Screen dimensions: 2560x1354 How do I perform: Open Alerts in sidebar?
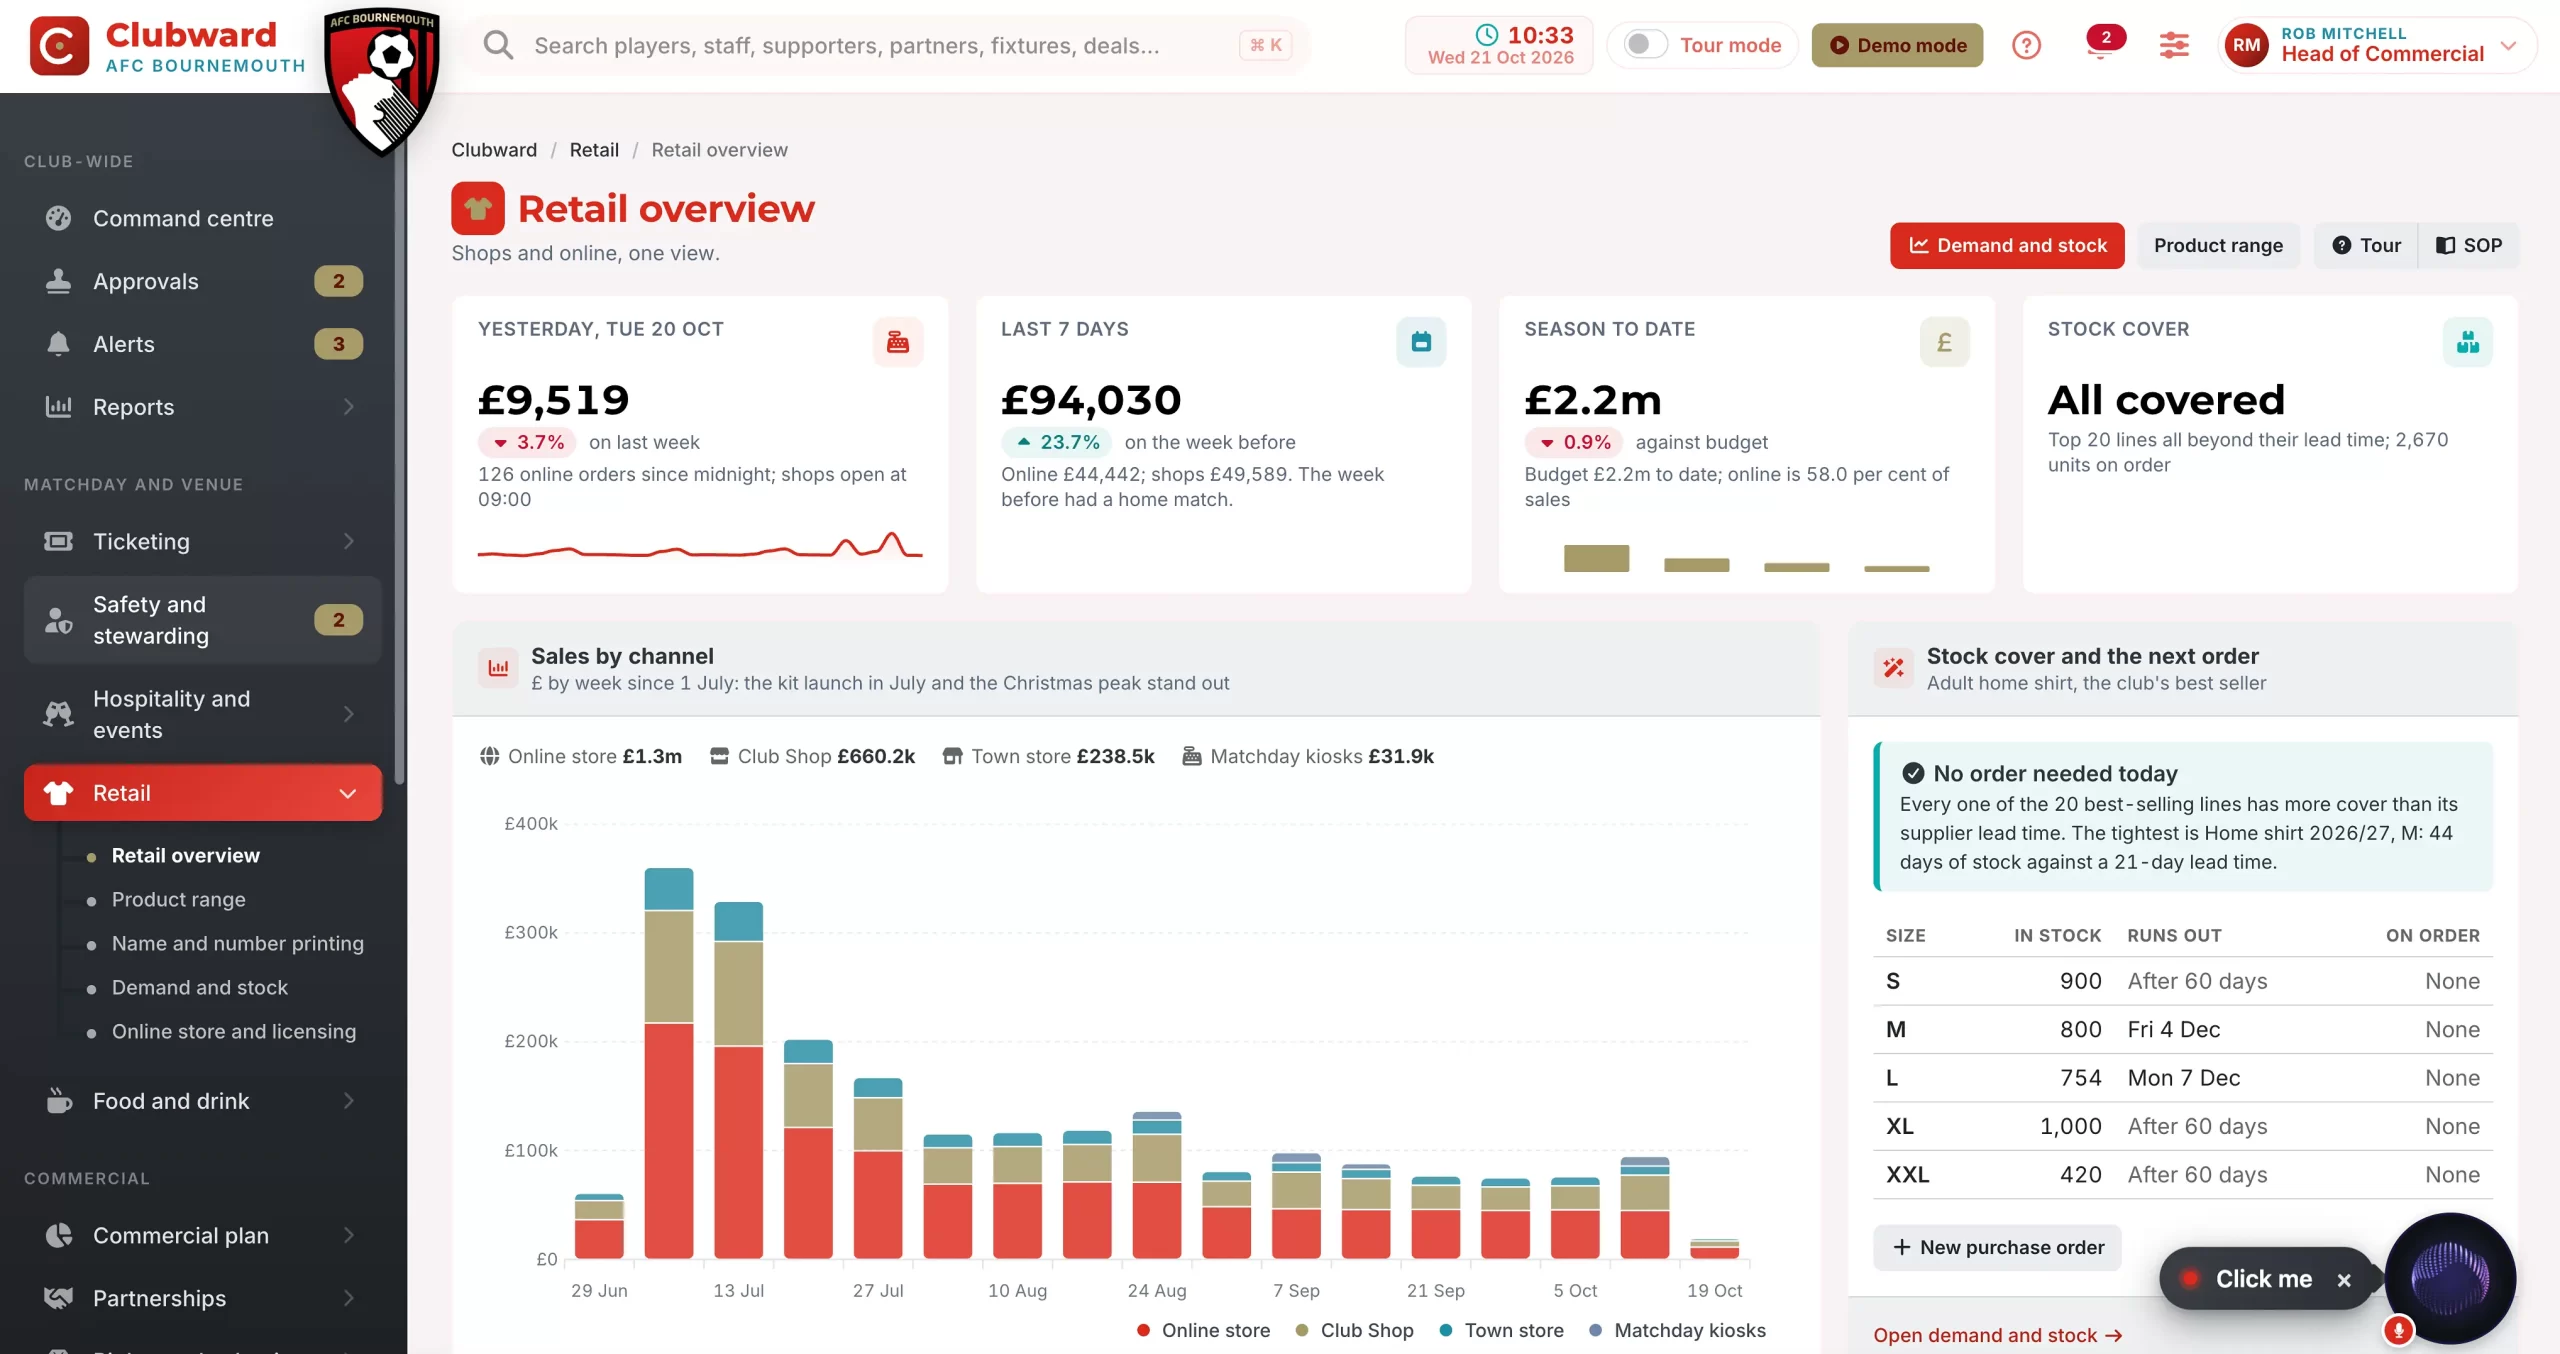tap(203, 344)
